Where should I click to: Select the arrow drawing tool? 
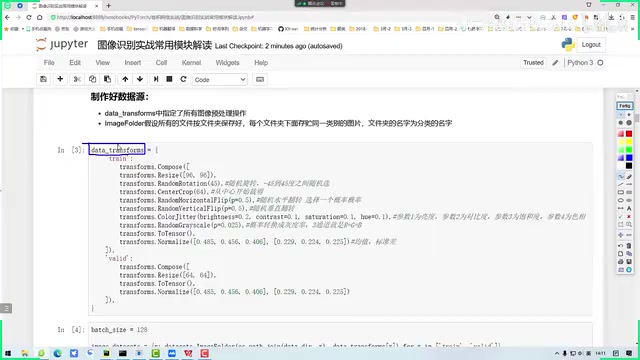(629, 184)
